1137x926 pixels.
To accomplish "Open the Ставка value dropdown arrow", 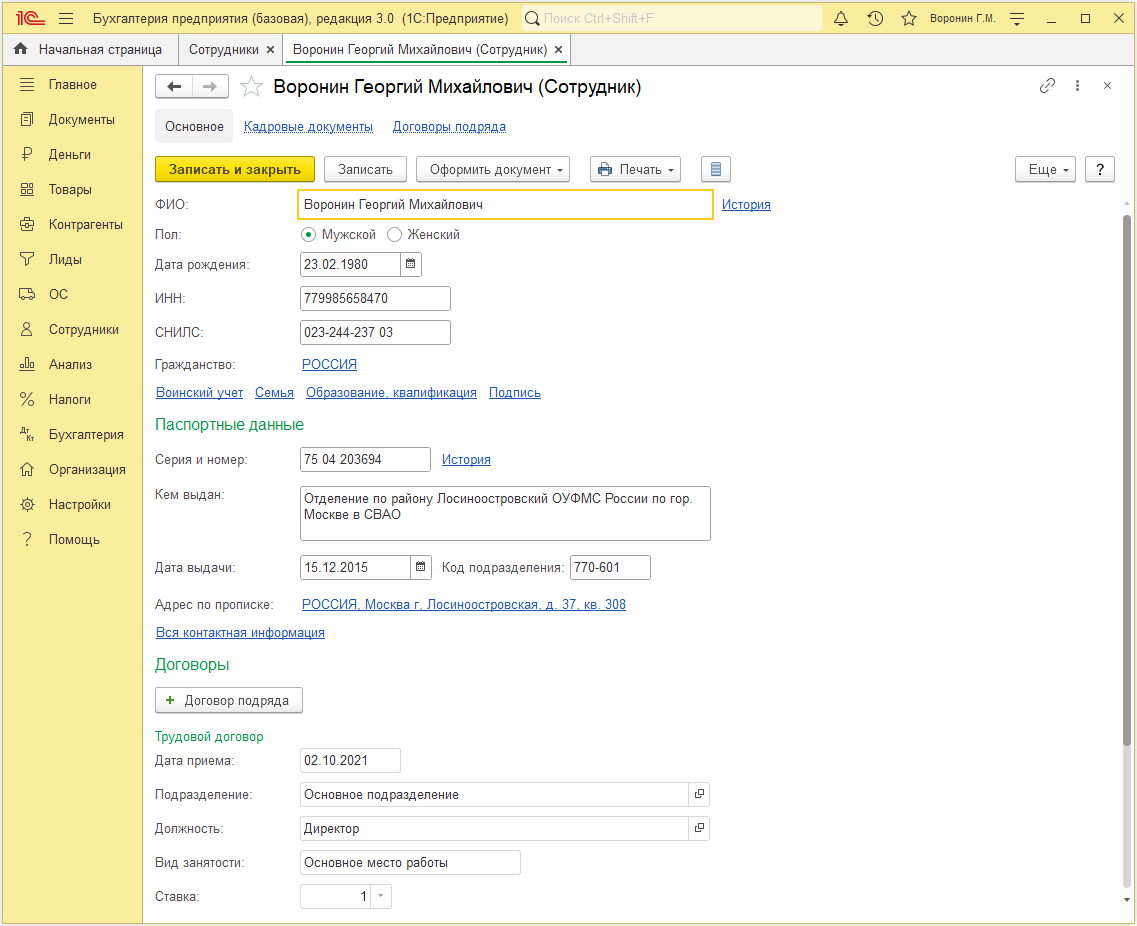I will point(381,896).
